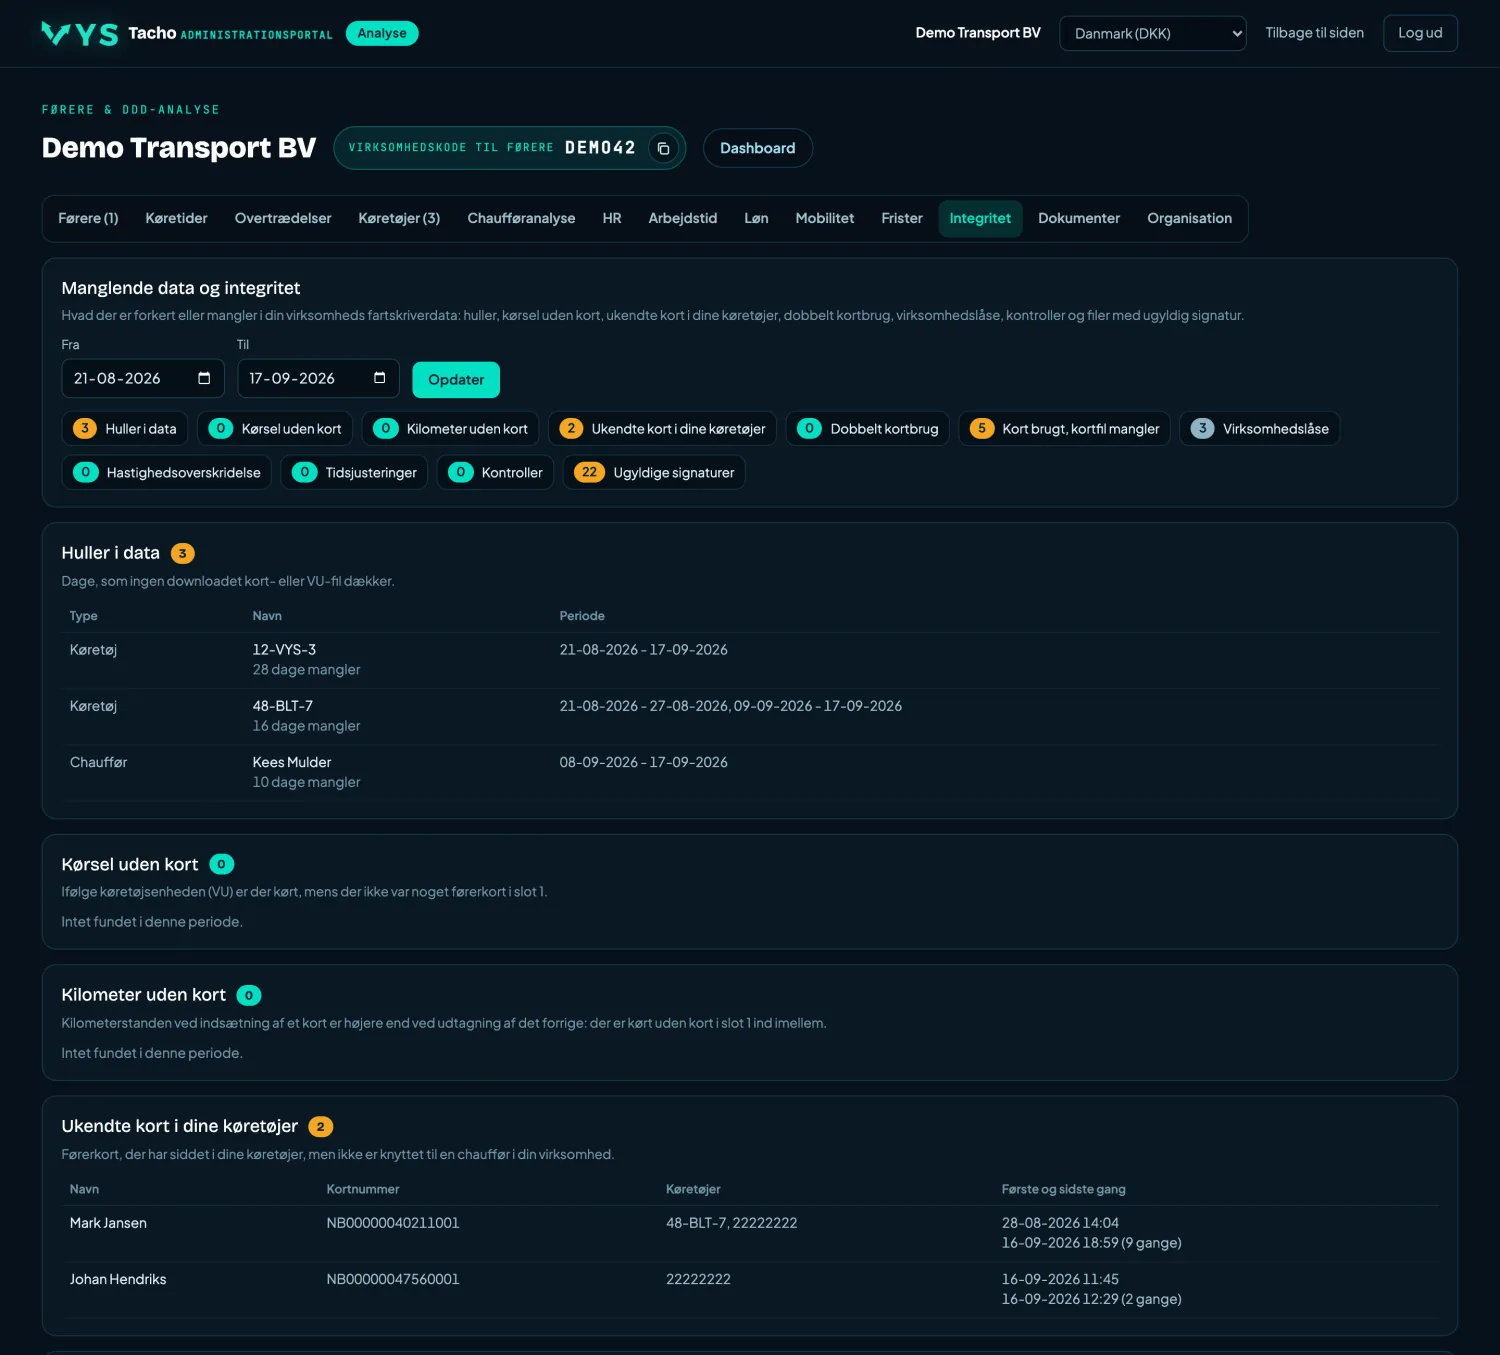Copy the company code DEM042

click(x=663, y=148)
